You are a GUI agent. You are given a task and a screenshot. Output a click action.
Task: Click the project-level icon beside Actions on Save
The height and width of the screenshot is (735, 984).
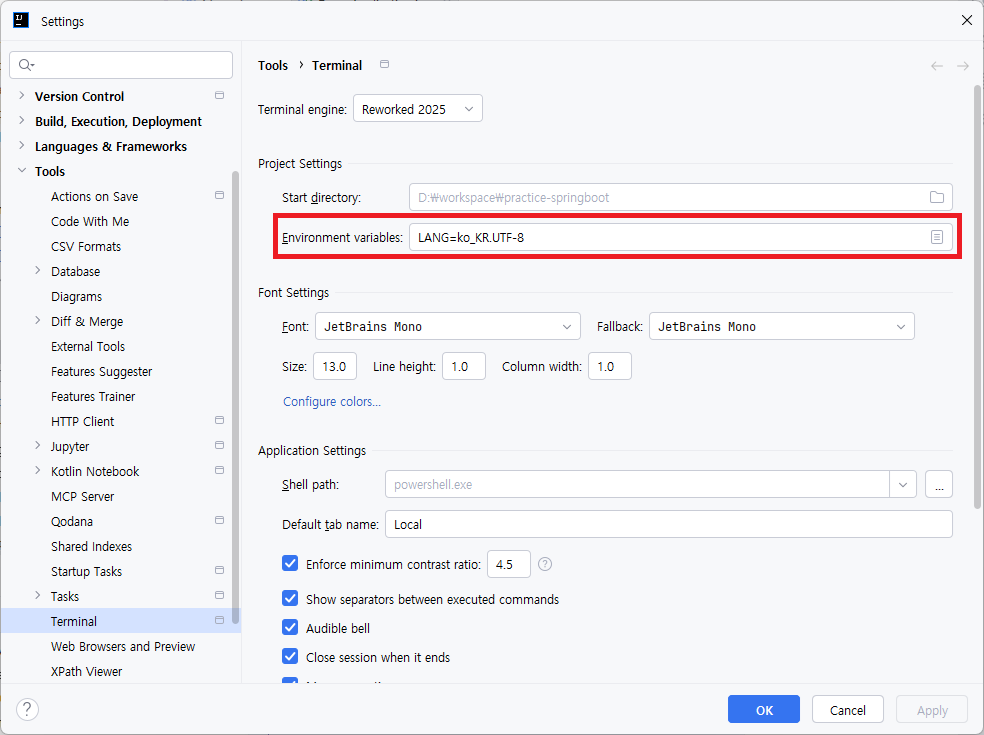(x=219, y=195)
